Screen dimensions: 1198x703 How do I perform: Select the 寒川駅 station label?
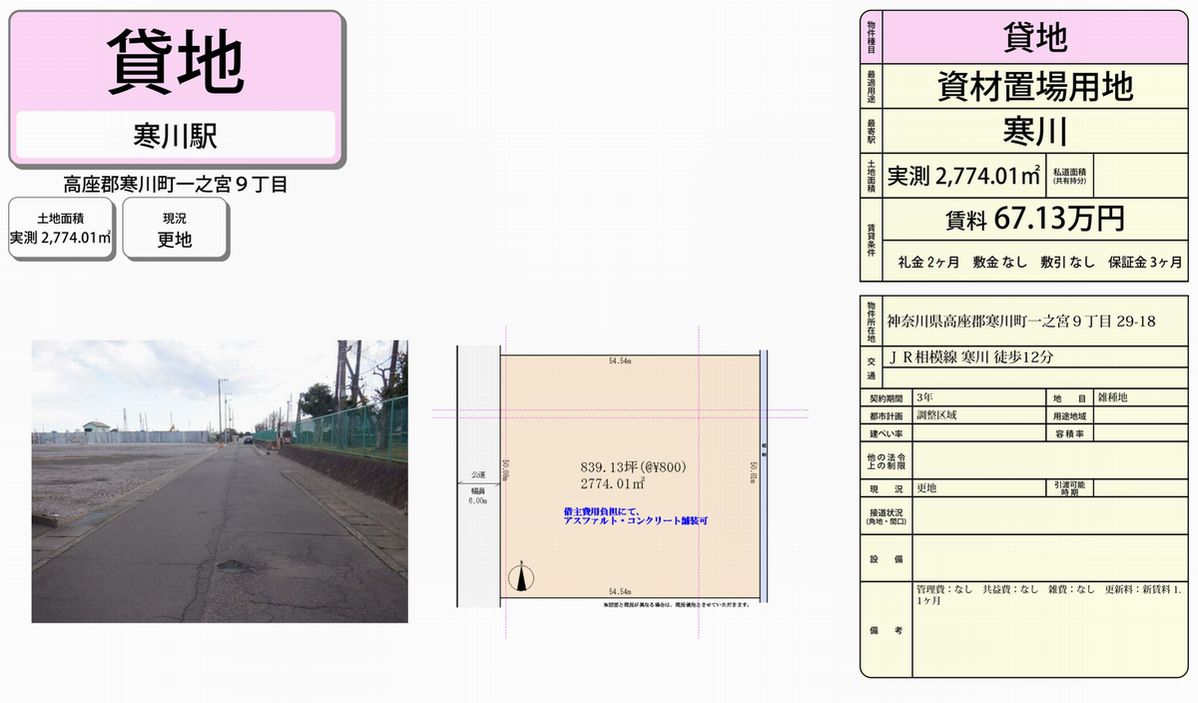[176, 136]
